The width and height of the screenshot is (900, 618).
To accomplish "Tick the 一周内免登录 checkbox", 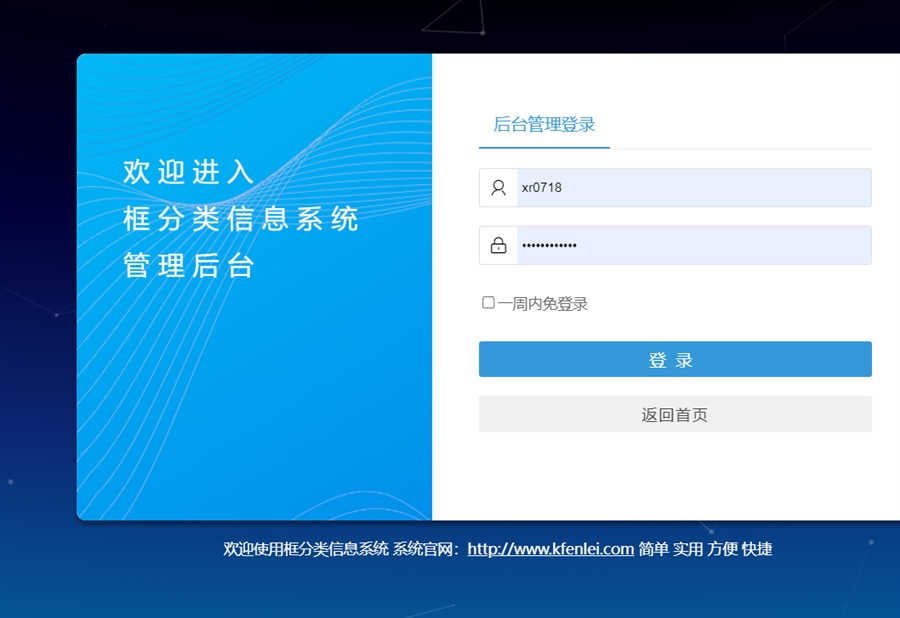I will (488, 302).
